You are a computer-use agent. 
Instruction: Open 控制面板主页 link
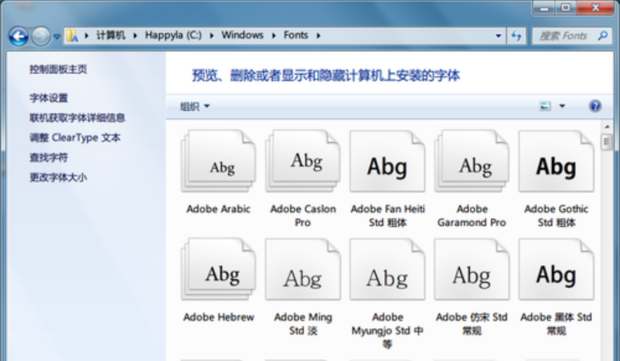point(58,69)
